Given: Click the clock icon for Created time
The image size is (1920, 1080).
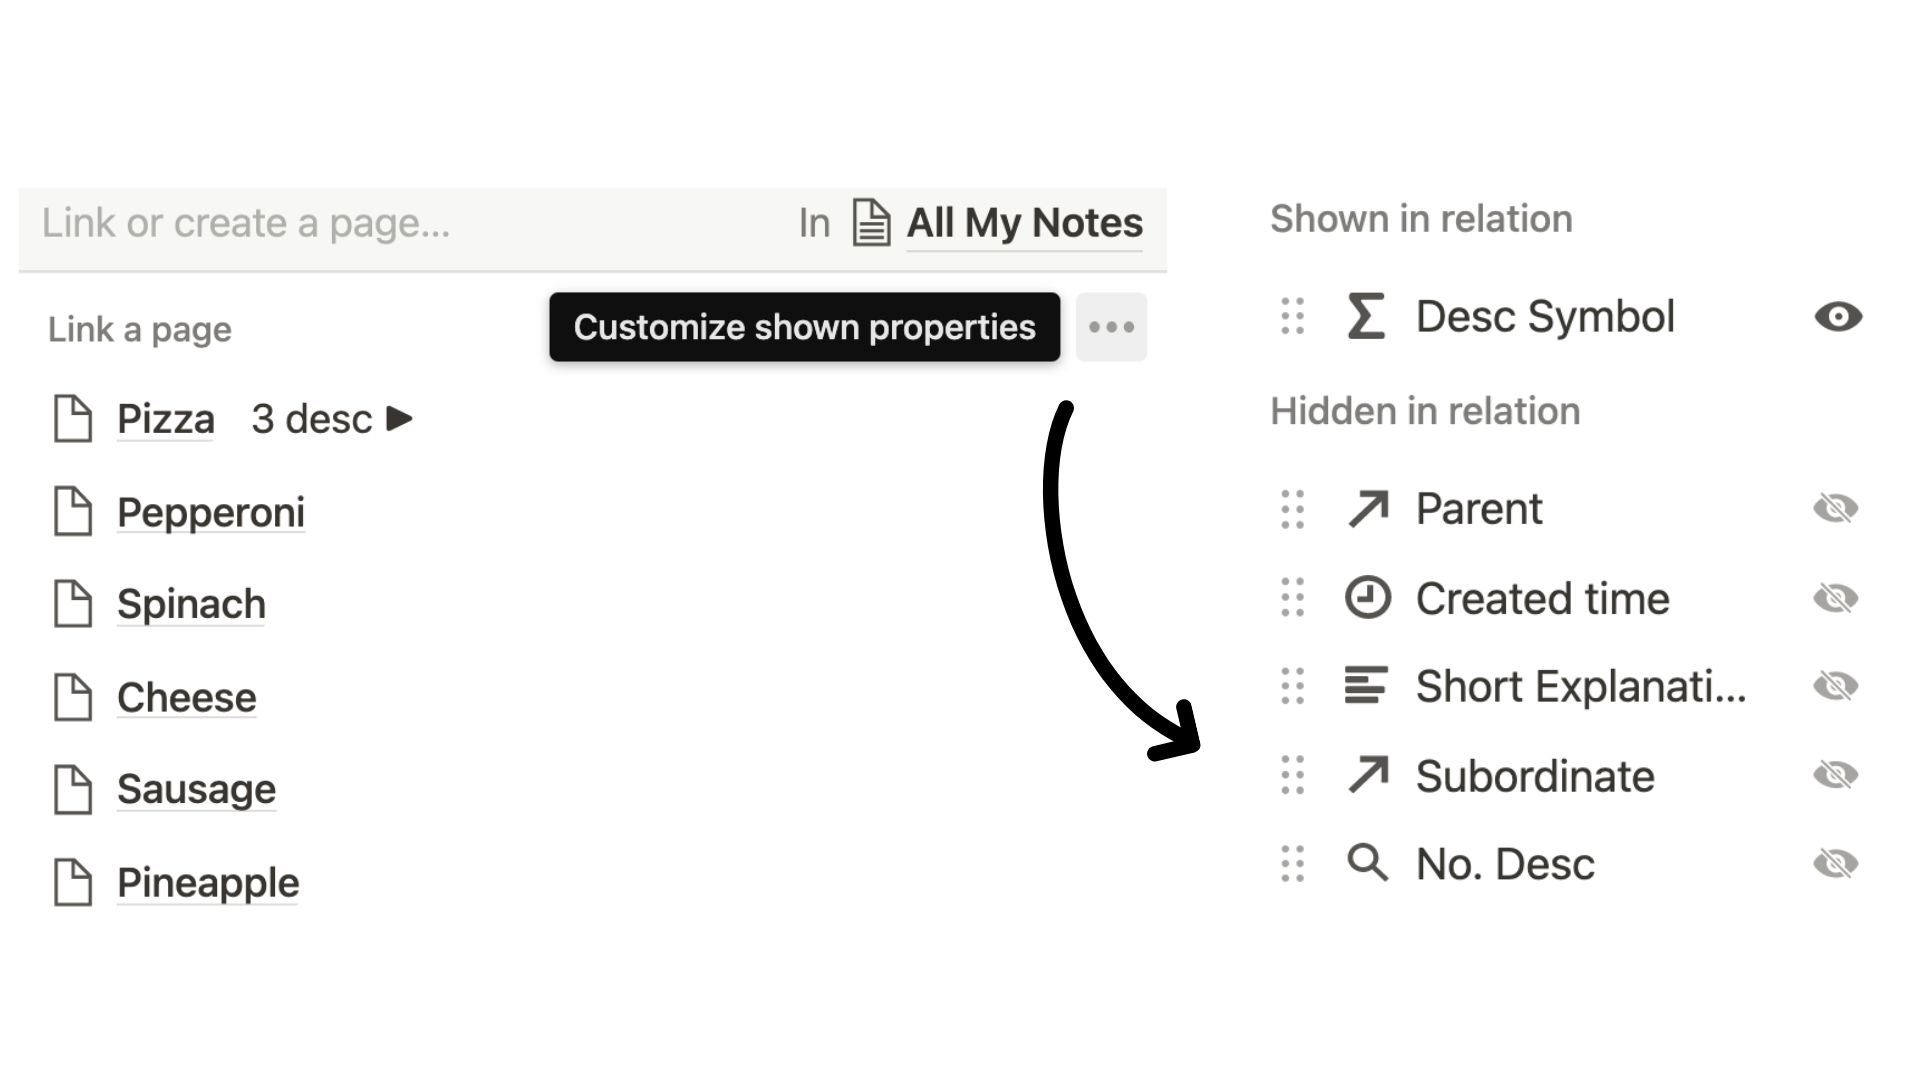Looking at the screenshot, I should pos(1367,598).
